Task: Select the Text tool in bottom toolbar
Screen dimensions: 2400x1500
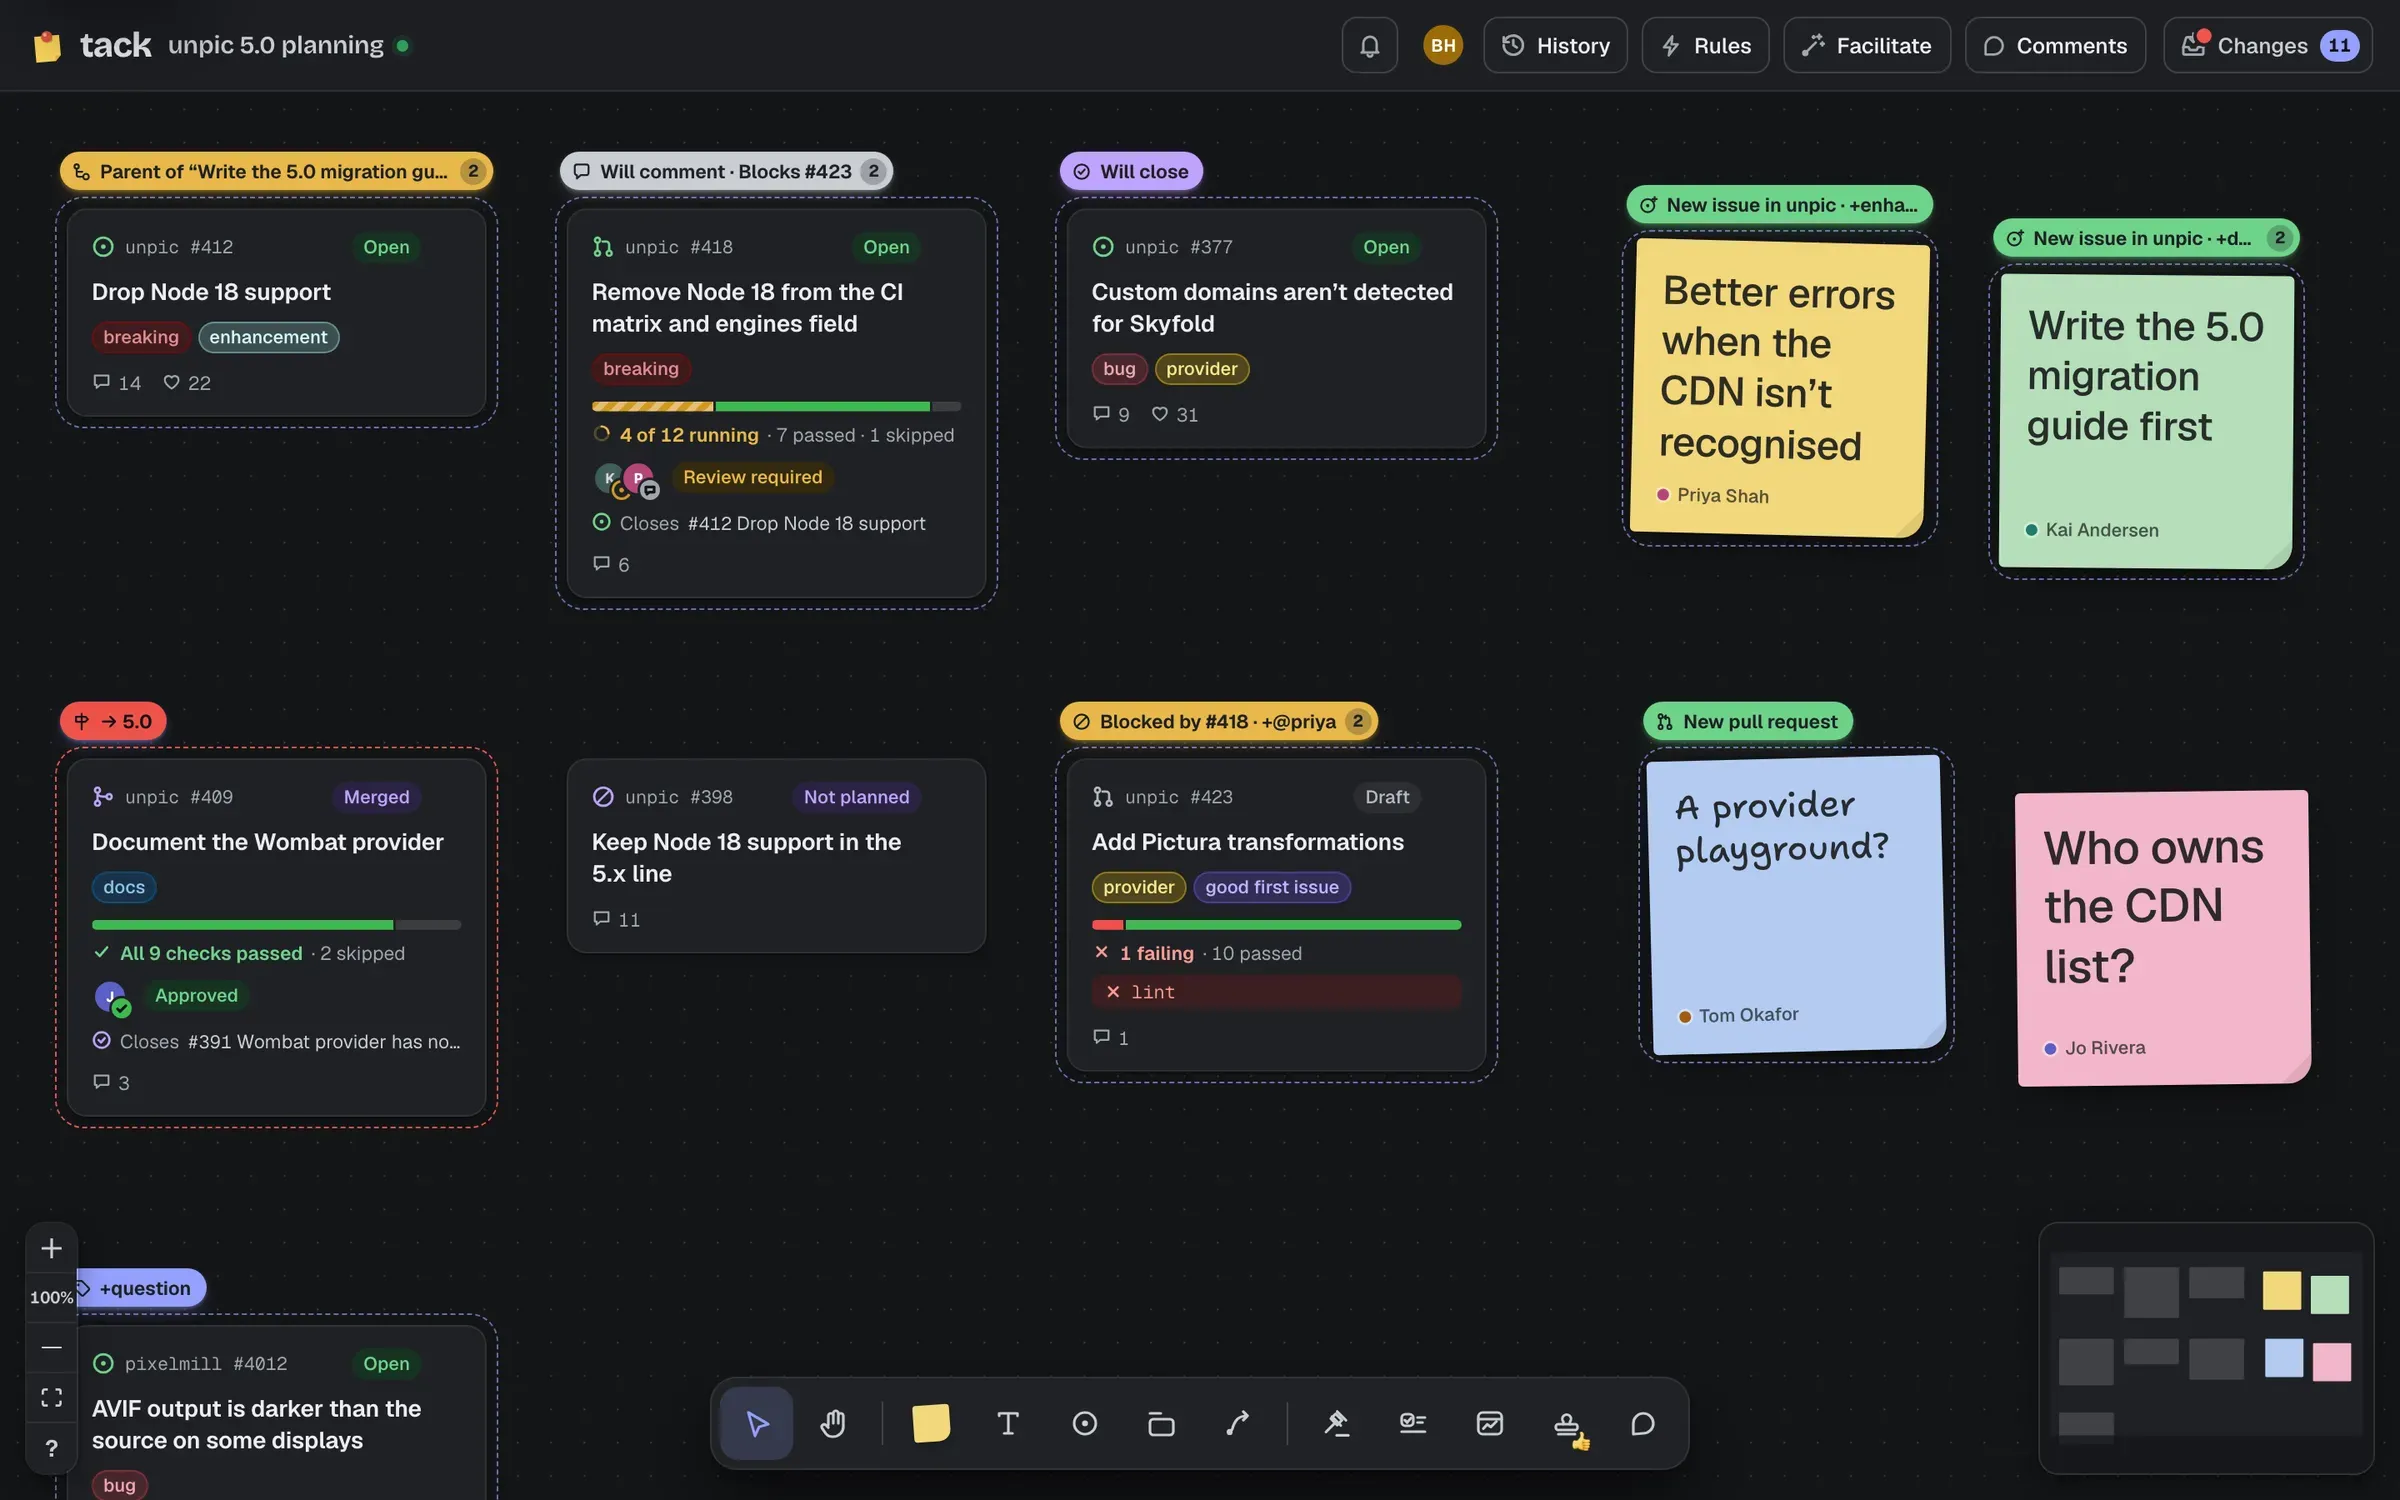Action: pos(1008,1423)
